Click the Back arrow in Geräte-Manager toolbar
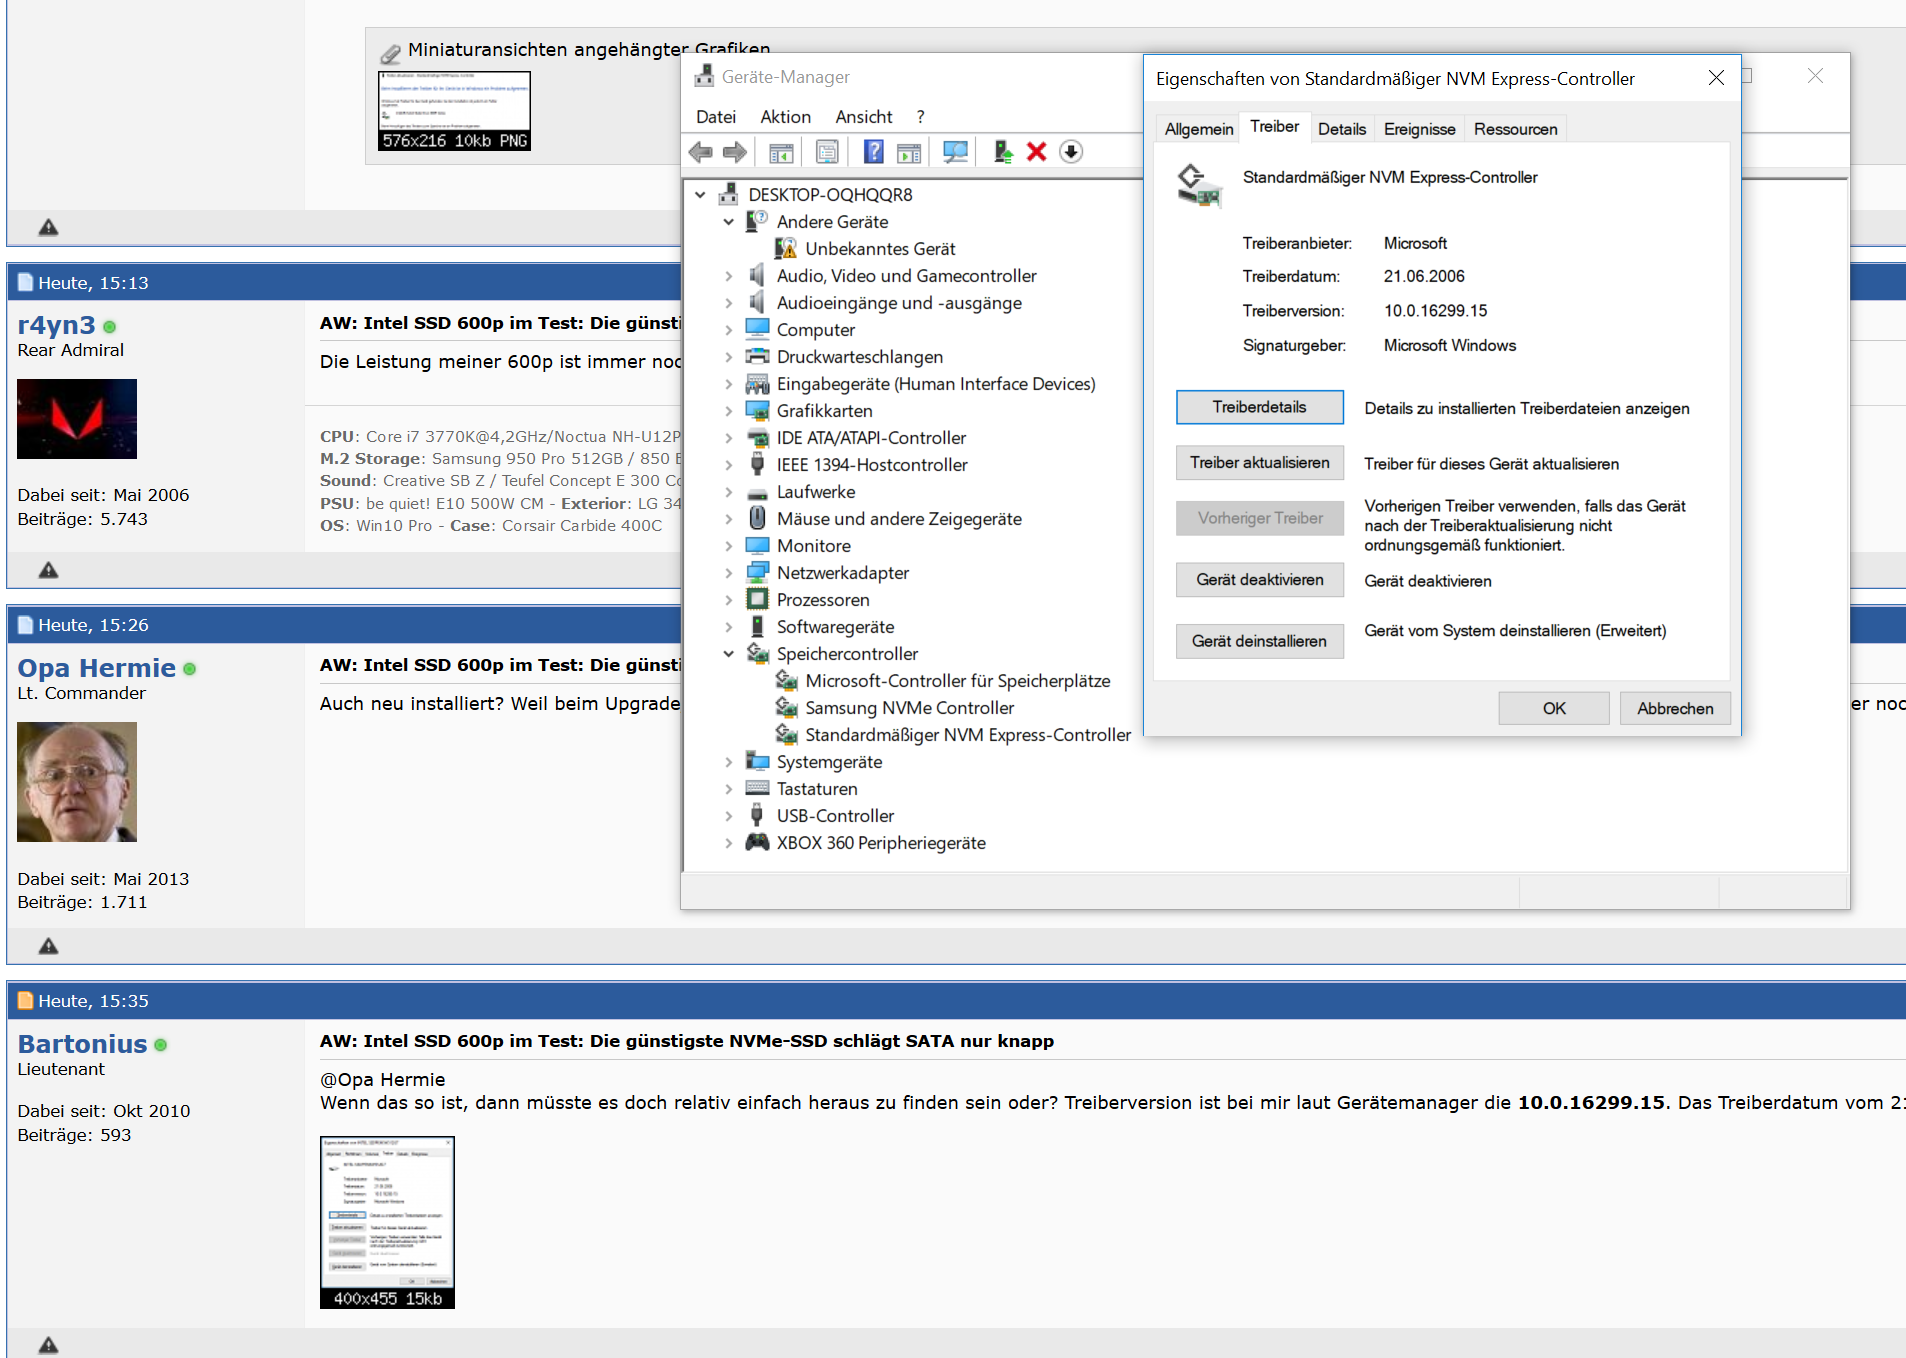The width and height of the screenshot is (1906, 1358). (701, 152)
